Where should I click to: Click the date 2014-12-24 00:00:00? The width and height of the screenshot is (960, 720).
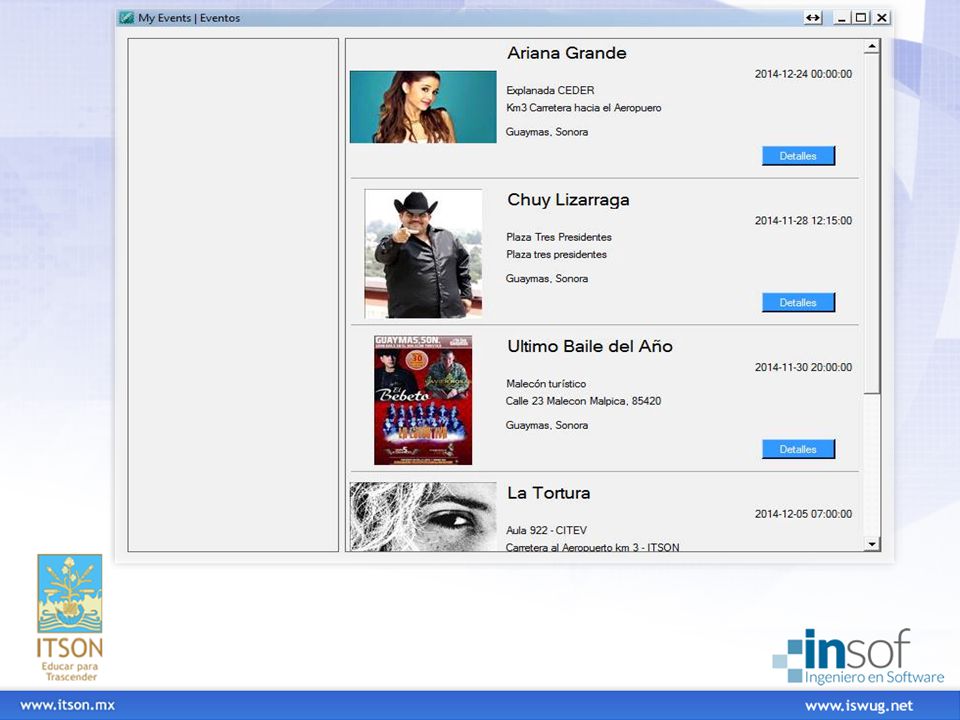coord(803,74)
